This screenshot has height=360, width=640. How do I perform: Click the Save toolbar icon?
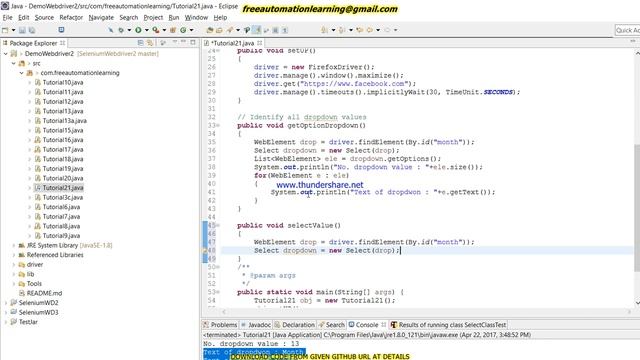point(22,30)
